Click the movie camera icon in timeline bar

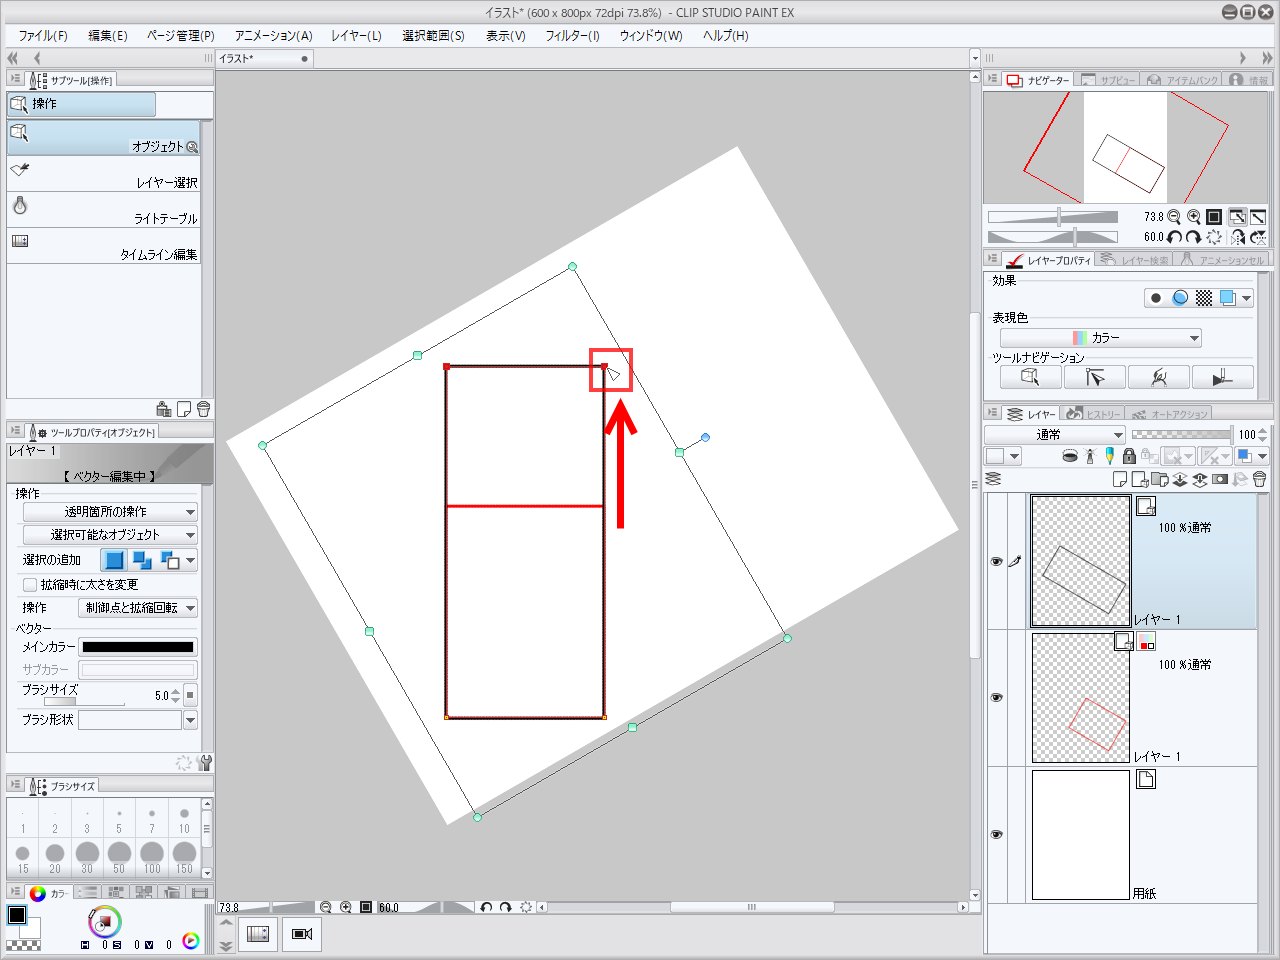tap(302, 934)
